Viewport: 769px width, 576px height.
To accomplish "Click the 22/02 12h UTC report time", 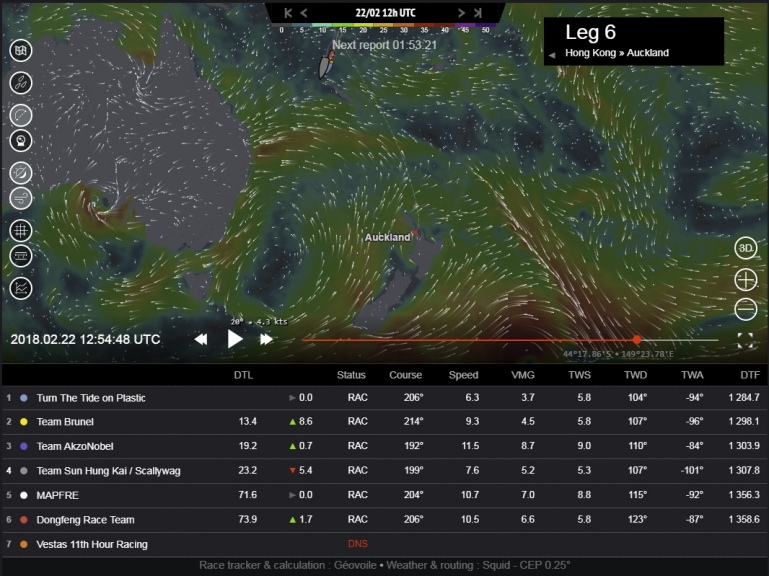I will point(385,13).
